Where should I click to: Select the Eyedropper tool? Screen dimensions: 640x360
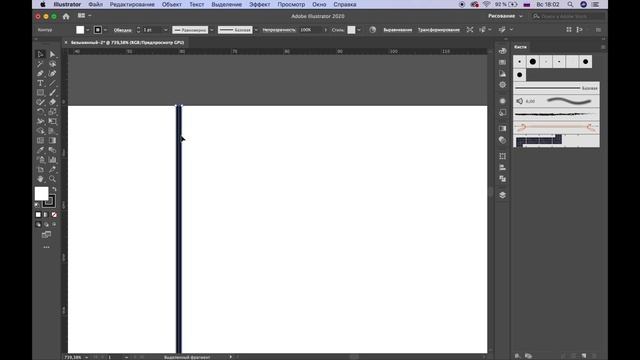[40, 150]
